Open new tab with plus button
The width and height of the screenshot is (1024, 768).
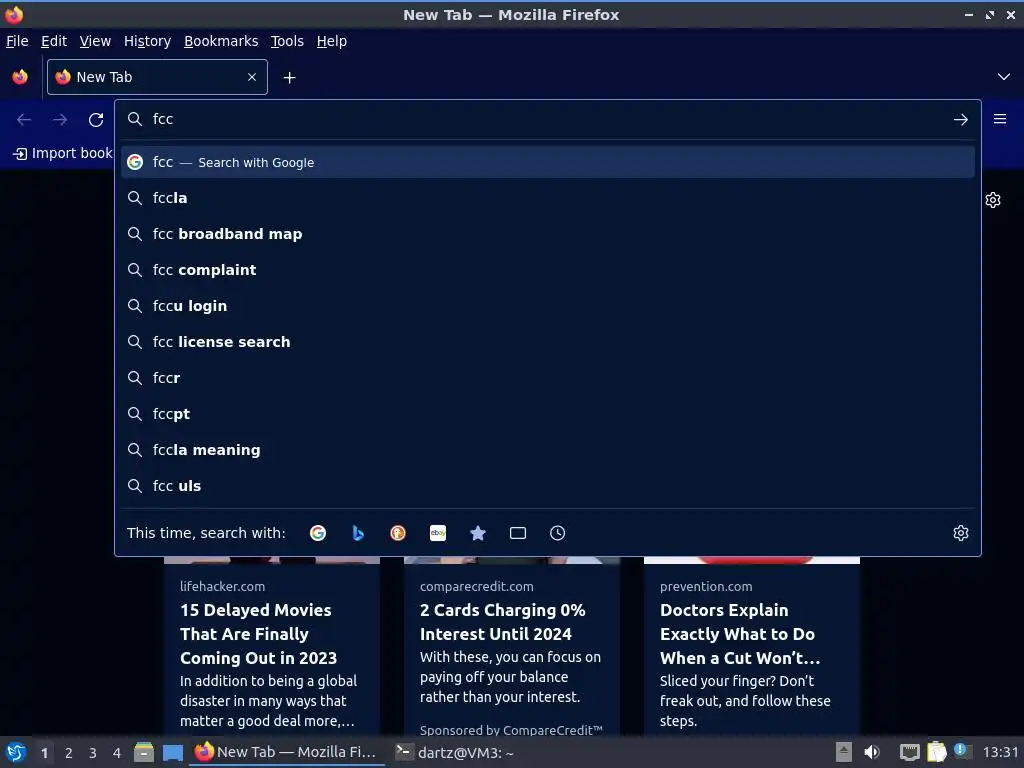click(x=289, y=78)
